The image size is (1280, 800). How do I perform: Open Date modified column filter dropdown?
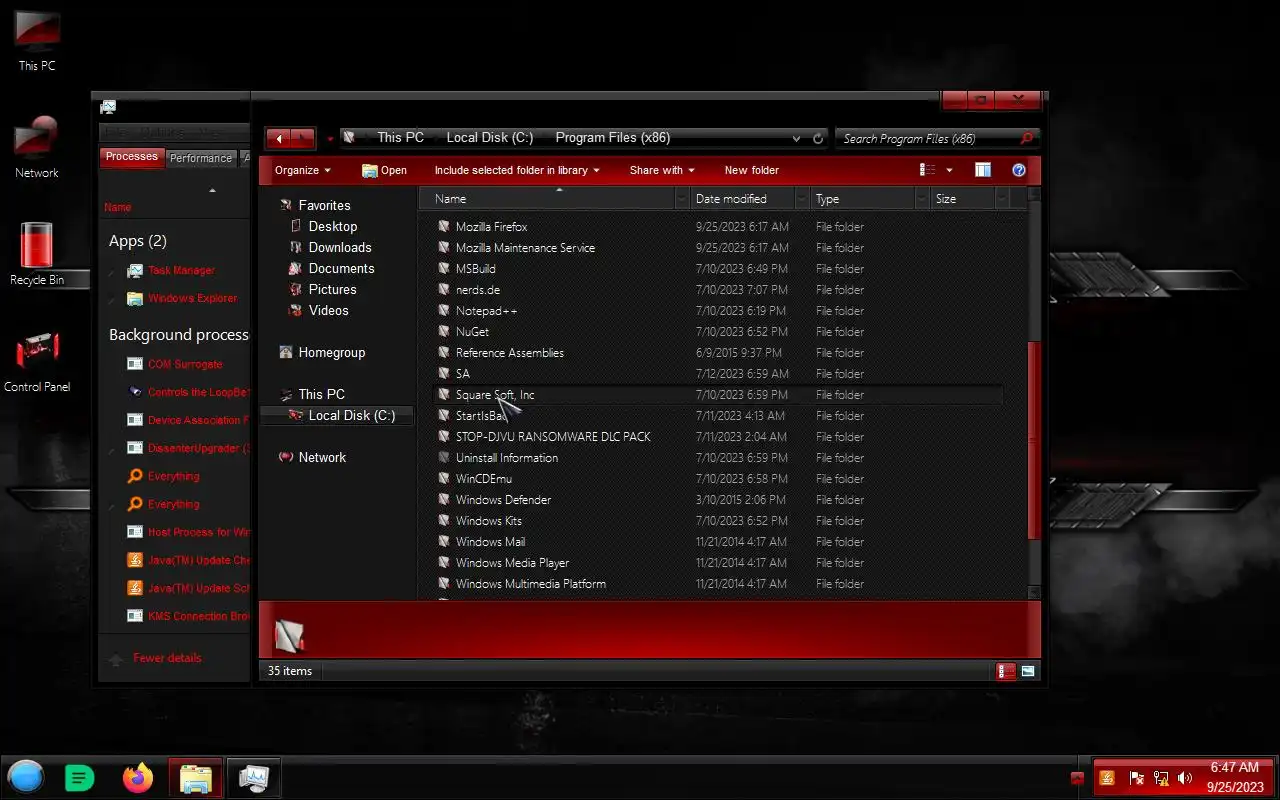tap(801, 199)
